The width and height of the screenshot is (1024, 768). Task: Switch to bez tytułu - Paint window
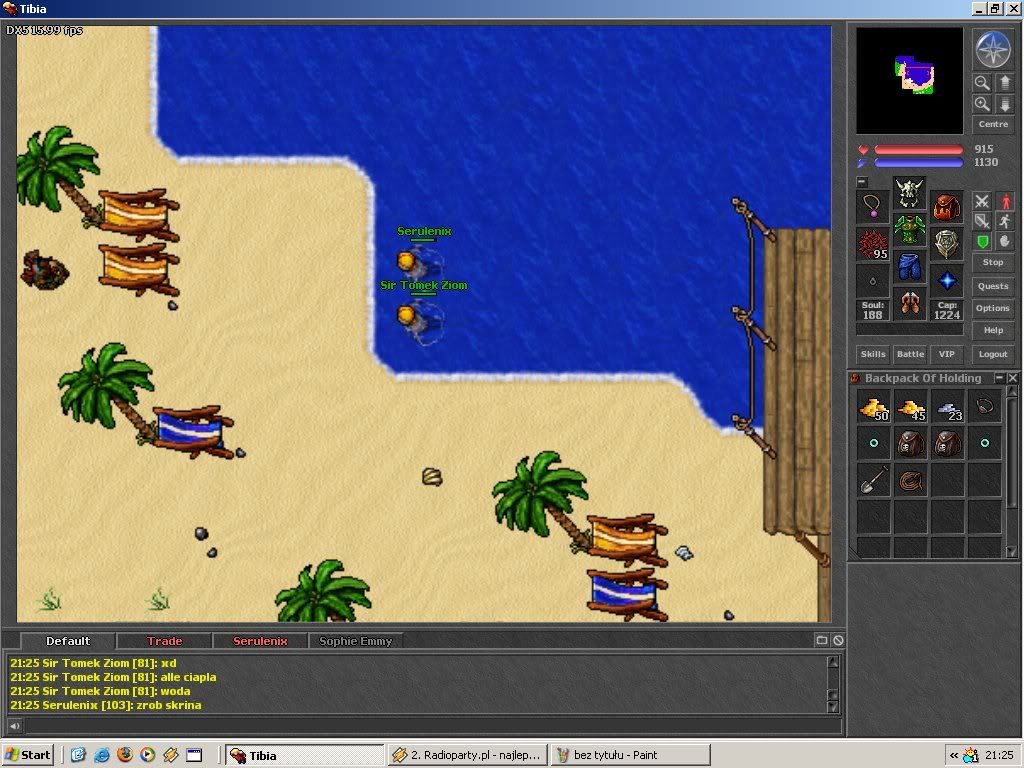click(630, 755)
